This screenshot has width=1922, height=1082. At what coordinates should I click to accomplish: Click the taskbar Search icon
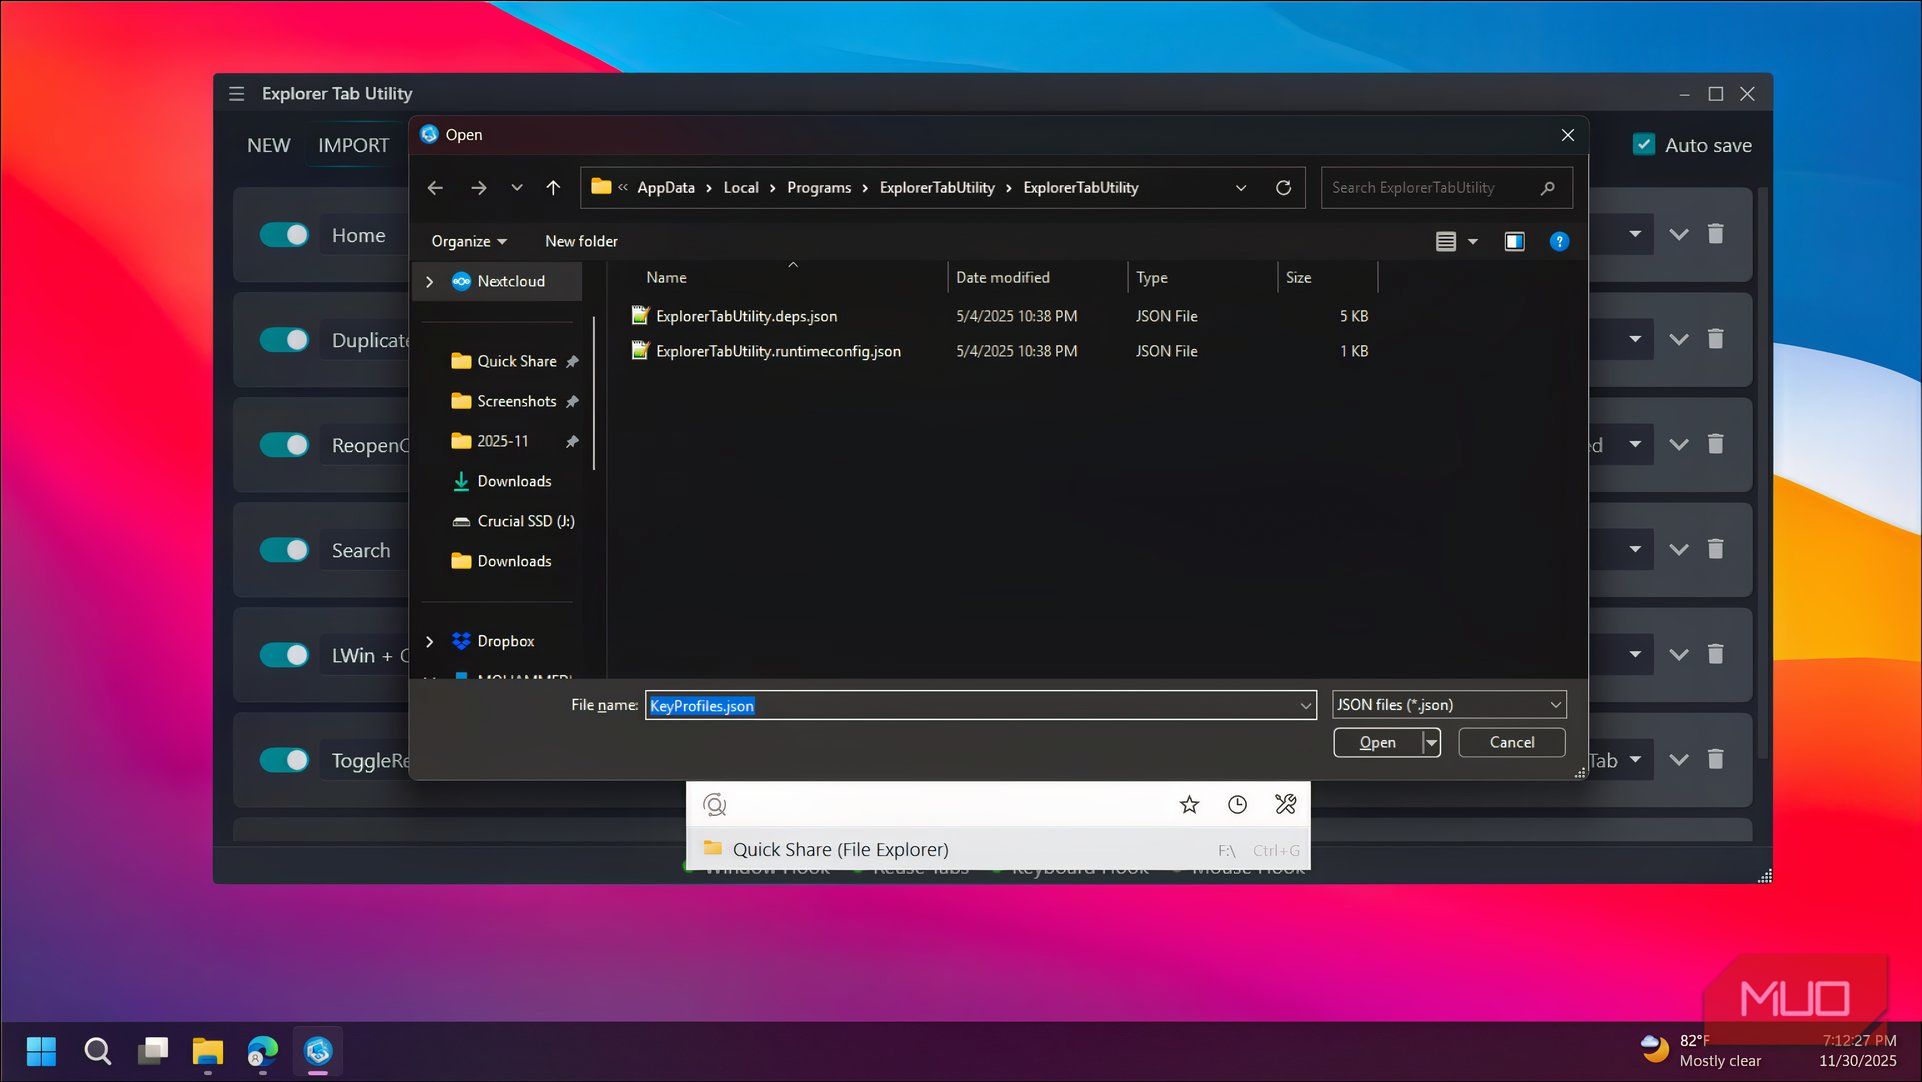(x=97, y=1051)
